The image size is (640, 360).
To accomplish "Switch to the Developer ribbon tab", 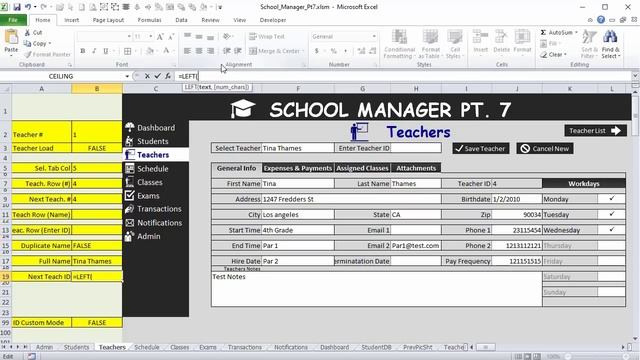I will 273,20.
